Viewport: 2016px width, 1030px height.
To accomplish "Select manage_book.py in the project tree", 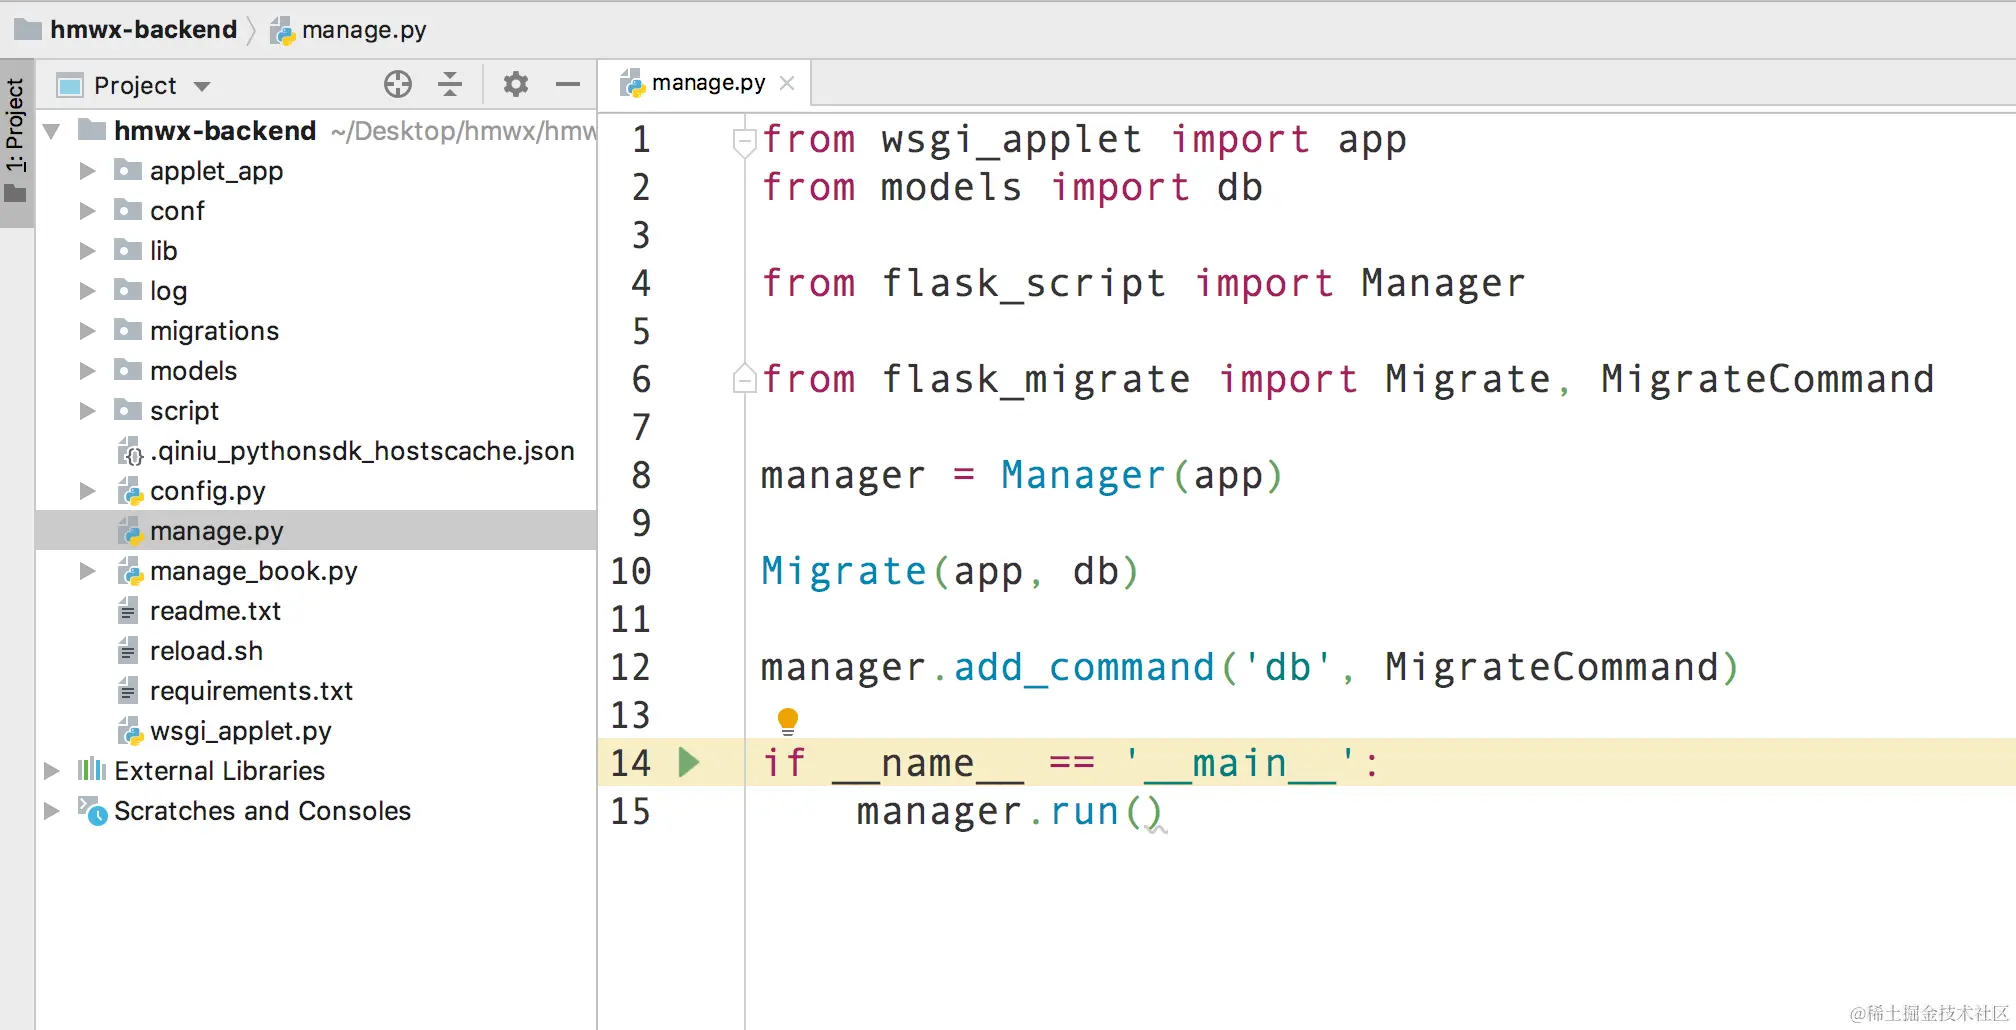I will [316, 571].
